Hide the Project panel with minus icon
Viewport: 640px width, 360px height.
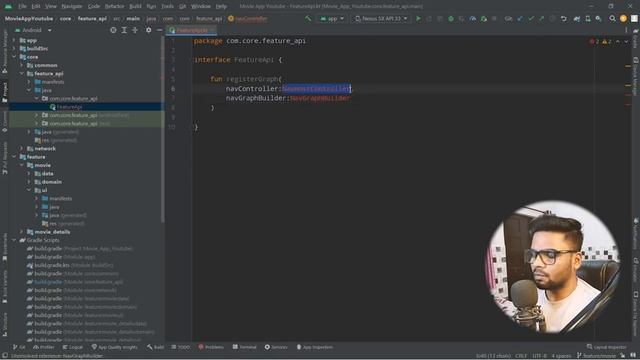point(159,30)
